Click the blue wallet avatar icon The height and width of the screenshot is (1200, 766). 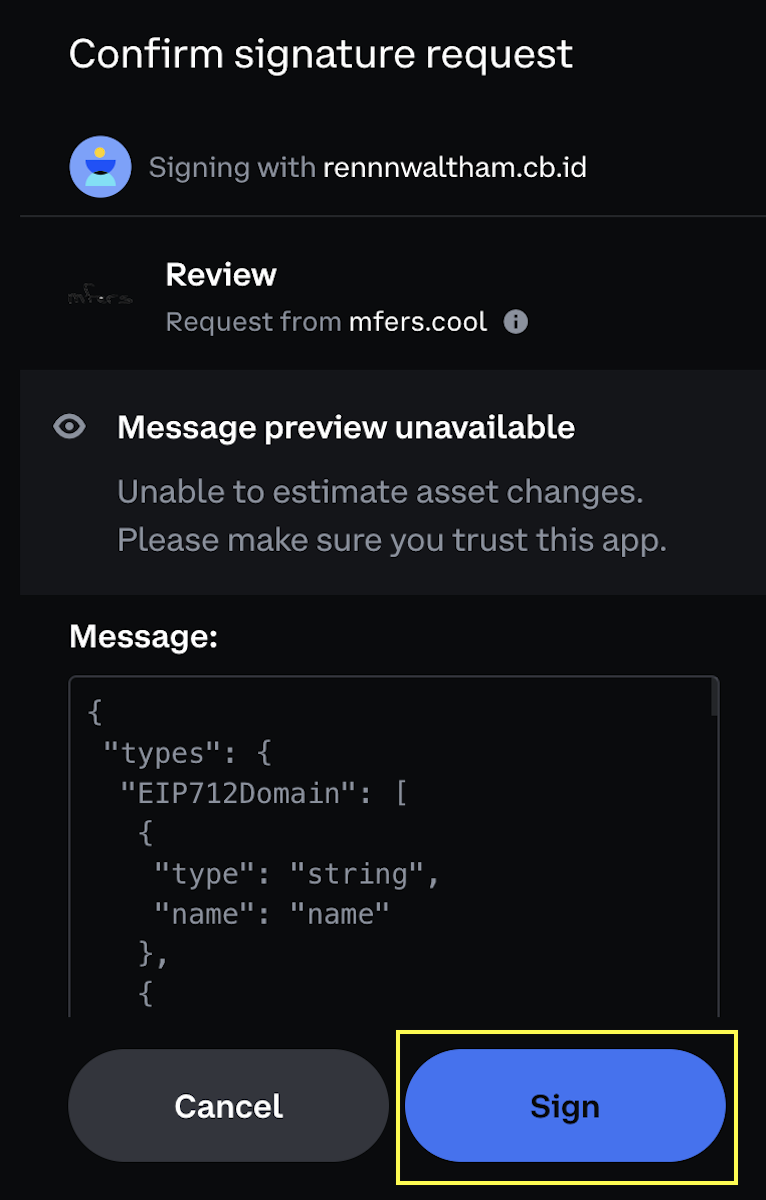(x=101, y=166)
